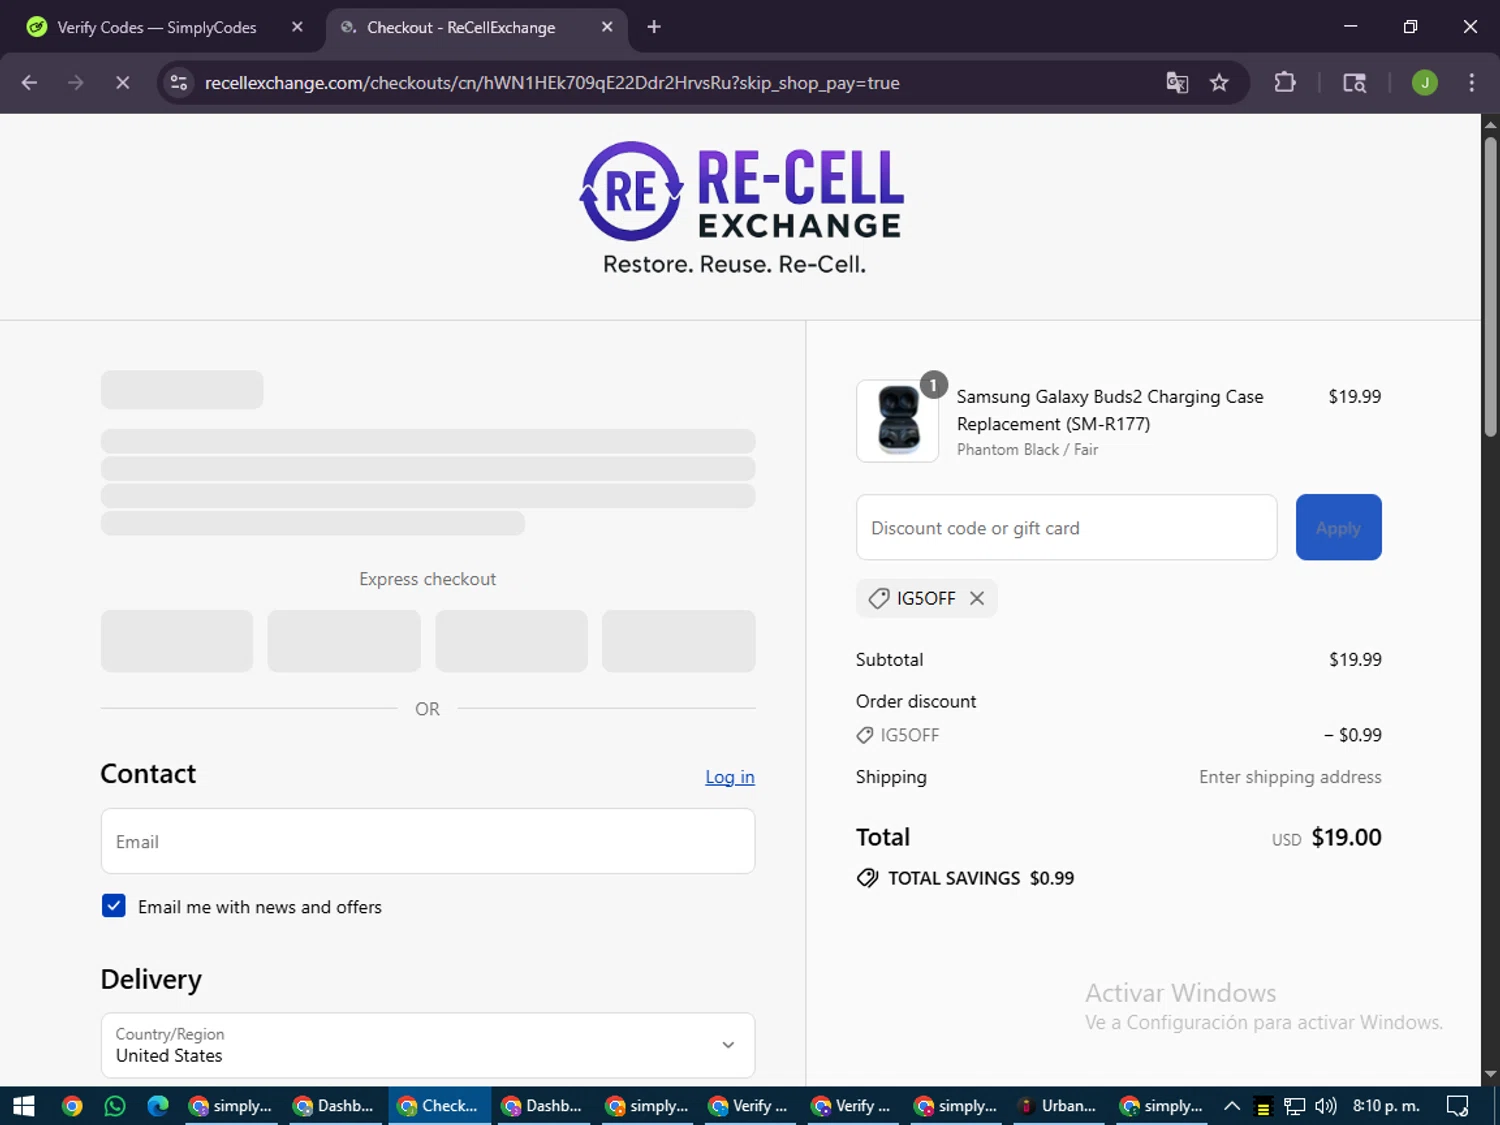View site information icon in address bar
The width and height of the screenshot is (1500, 1125).
tap(179, 83)
